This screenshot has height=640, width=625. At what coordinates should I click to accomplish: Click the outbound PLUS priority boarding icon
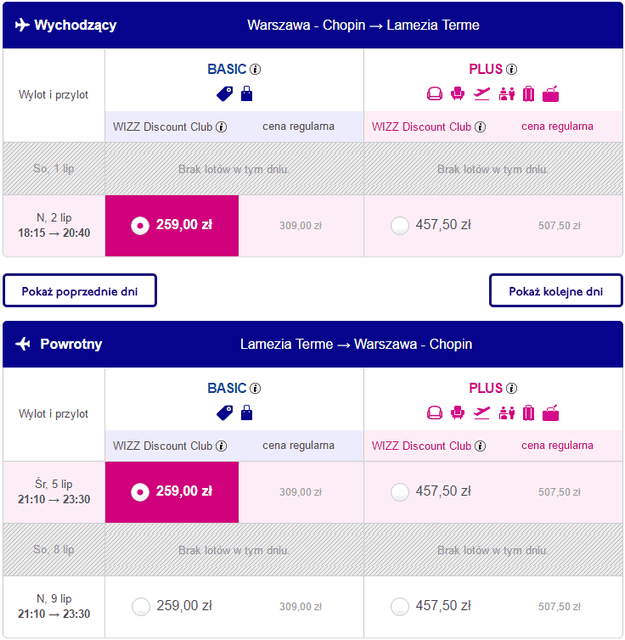pyautogui.click(x=482, y=94)
